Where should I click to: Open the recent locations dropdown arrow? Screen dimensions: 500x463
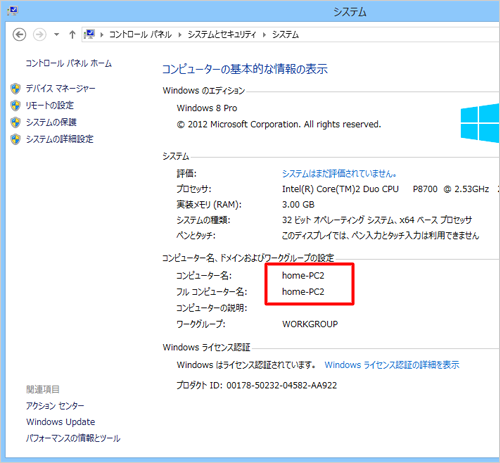[x=57, y=34]
